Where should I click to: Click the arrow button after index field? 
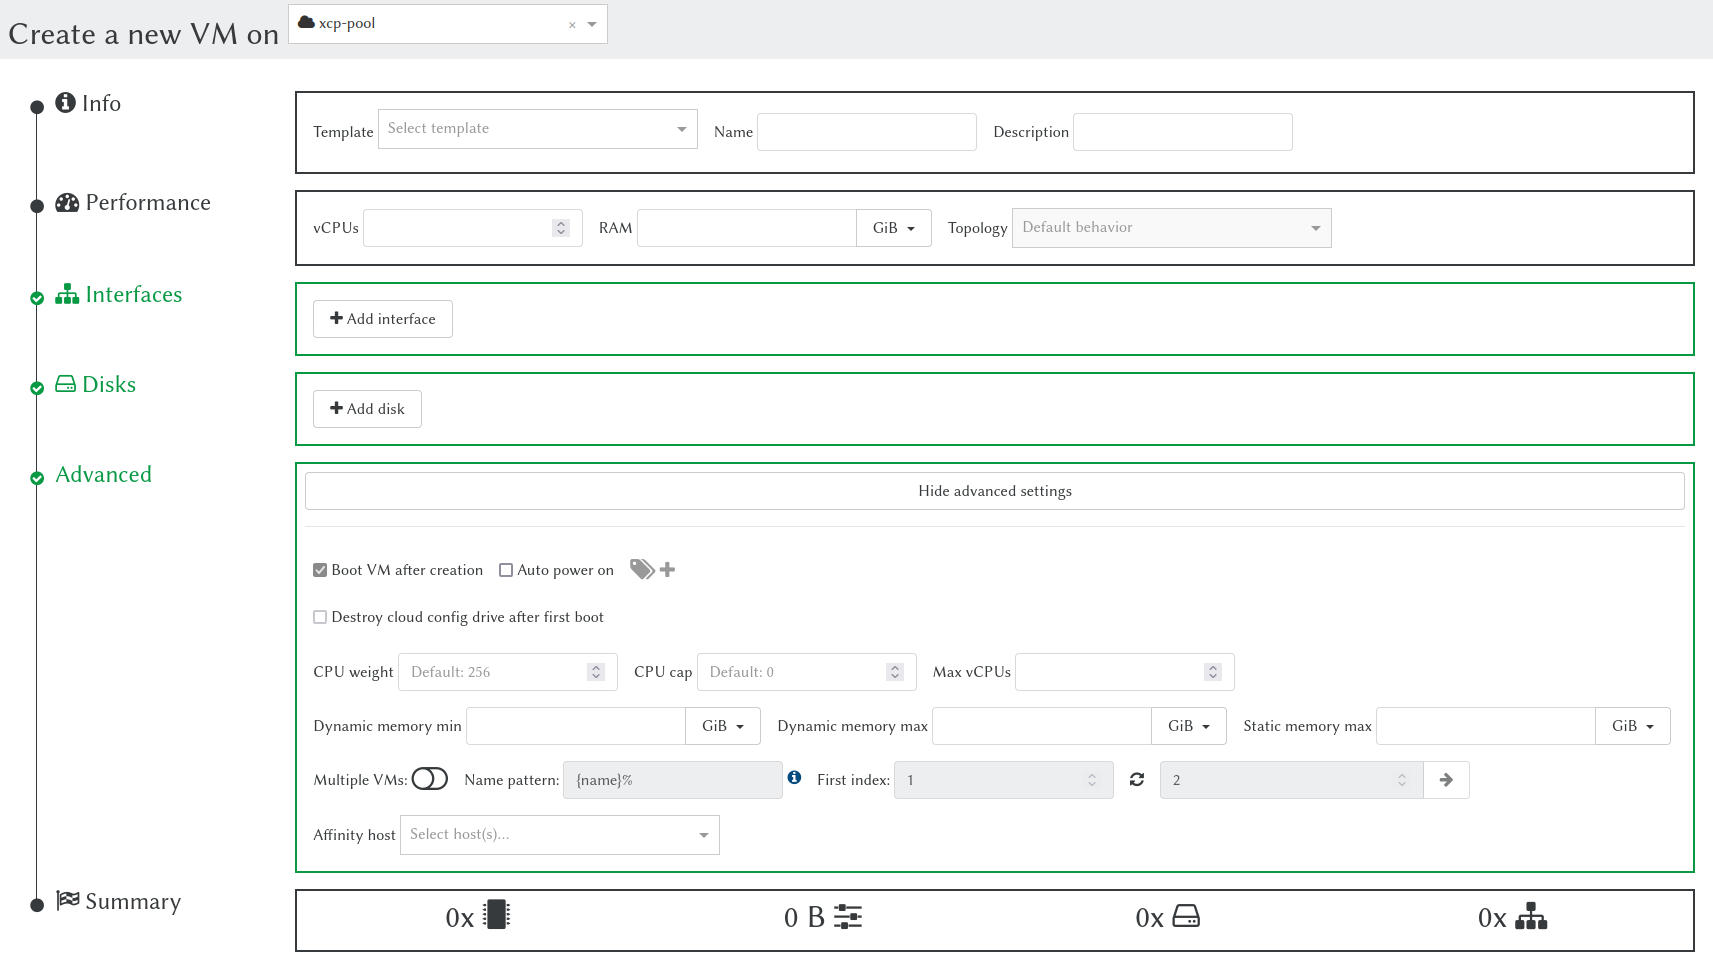tap(1446, 780)
